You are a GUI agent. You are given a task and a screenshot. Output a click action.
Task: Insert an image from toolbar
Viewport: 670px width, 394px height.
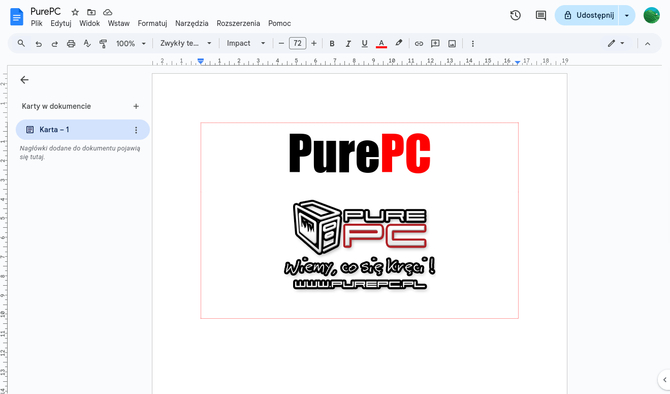tap(452, 44)
